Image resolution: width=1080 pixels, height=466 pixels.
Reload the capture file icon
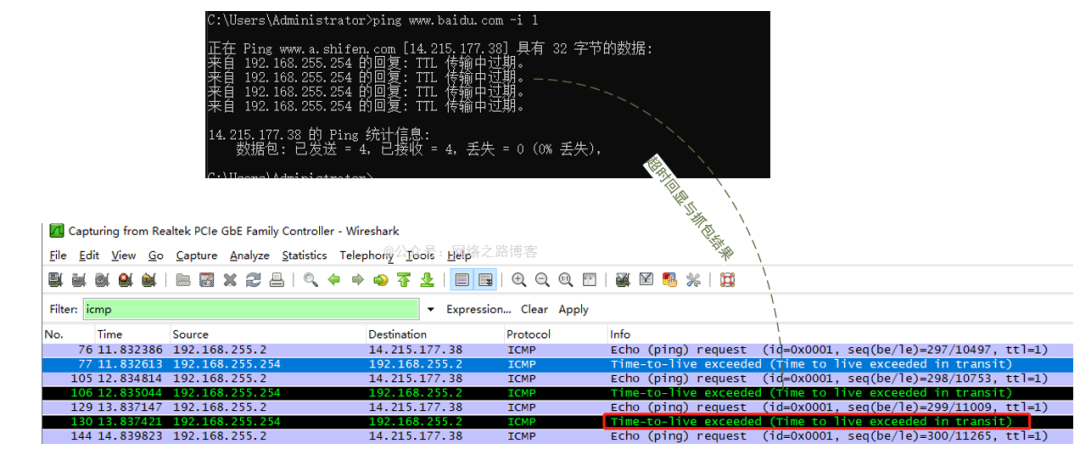[253, 279]
